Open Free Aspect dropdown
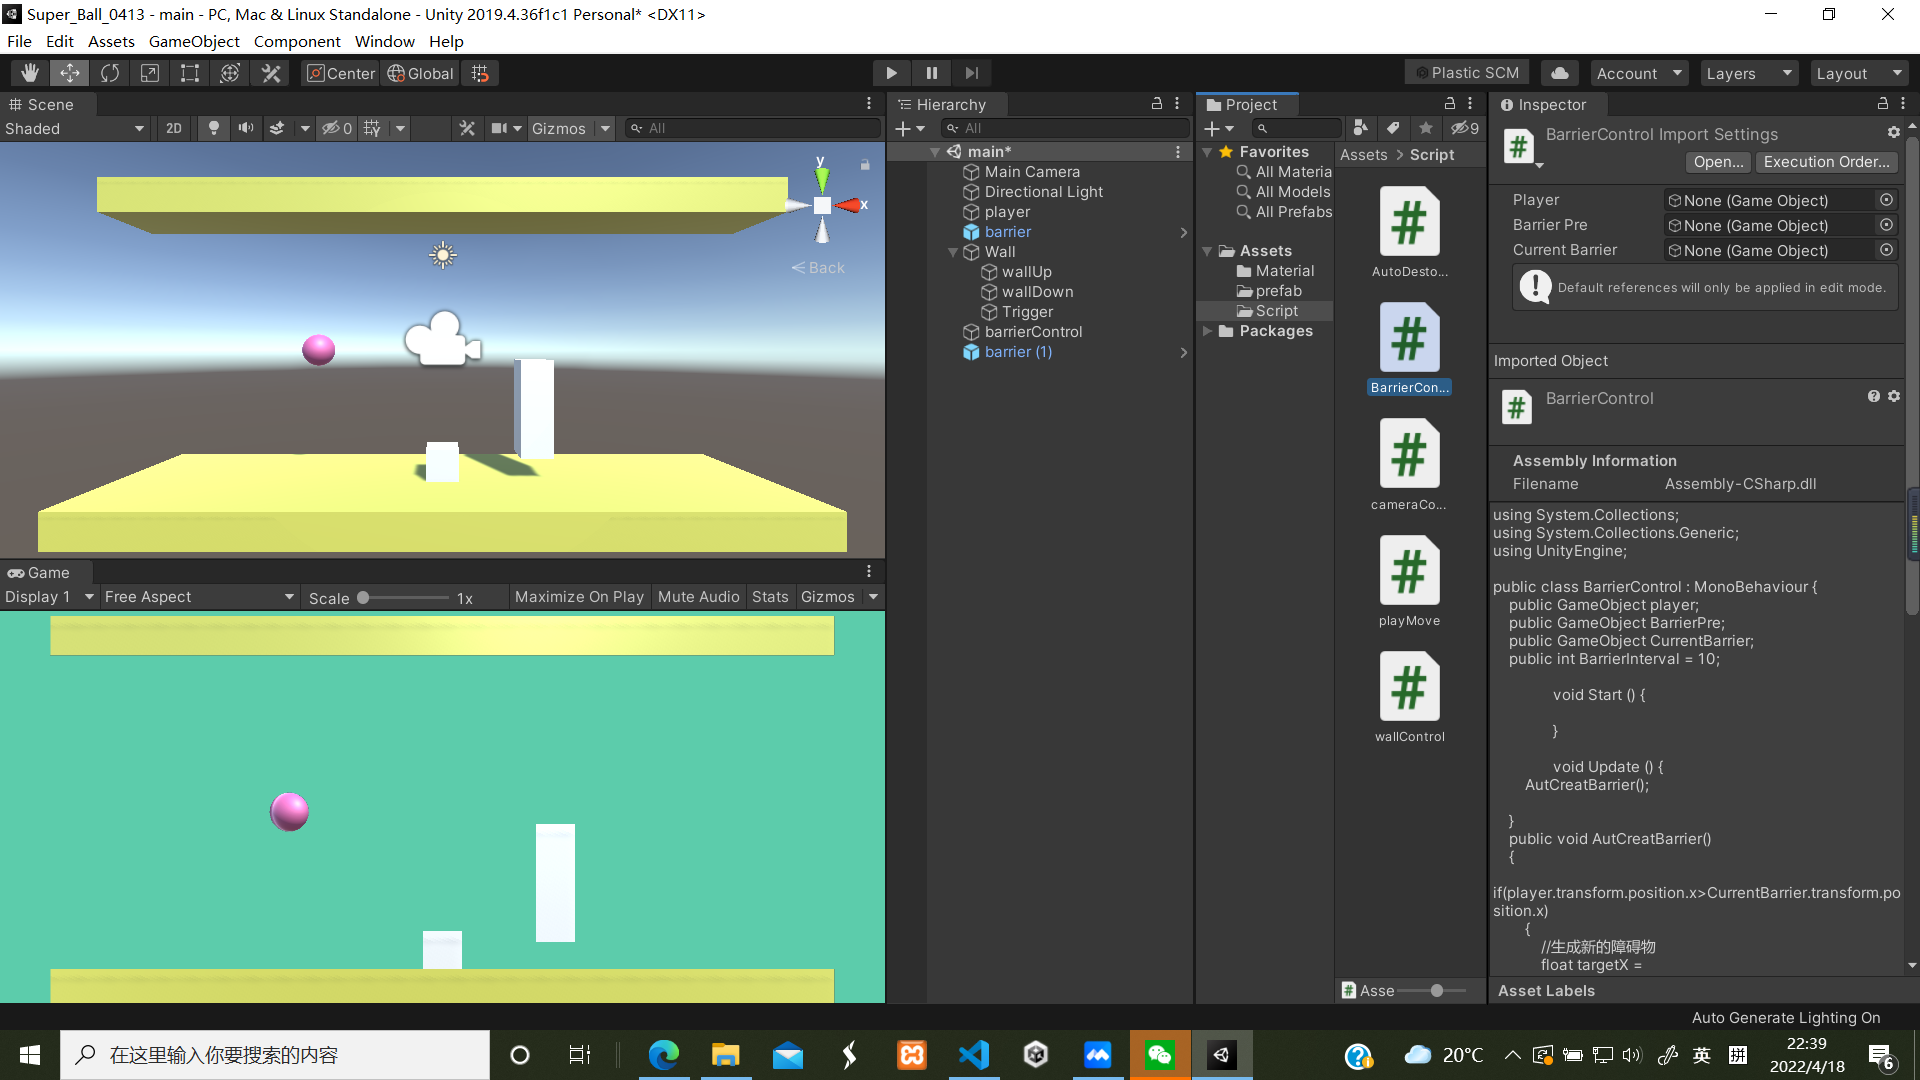 (199, 597)
